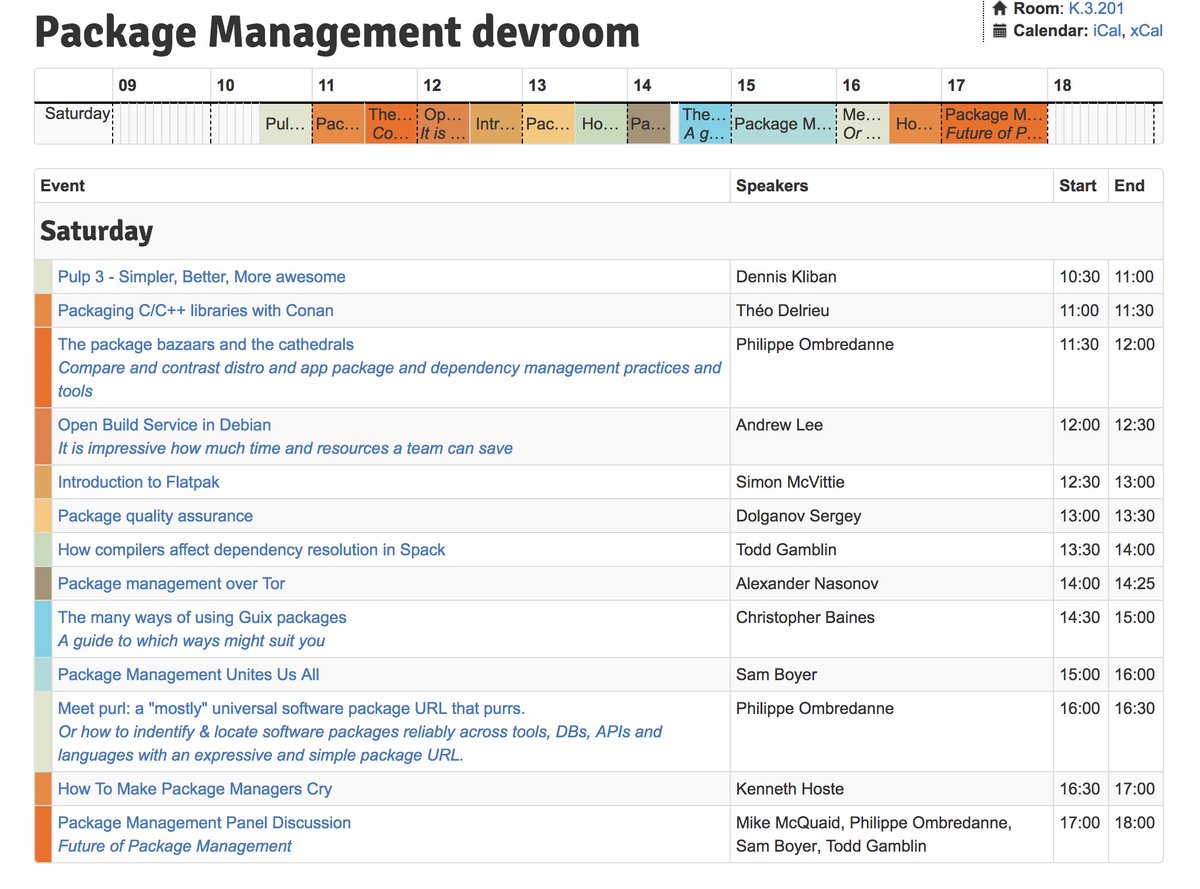Click speaker name Christopher Baines
The image size is (1200, 889).
pyautogui.click(x=805, y=618)
